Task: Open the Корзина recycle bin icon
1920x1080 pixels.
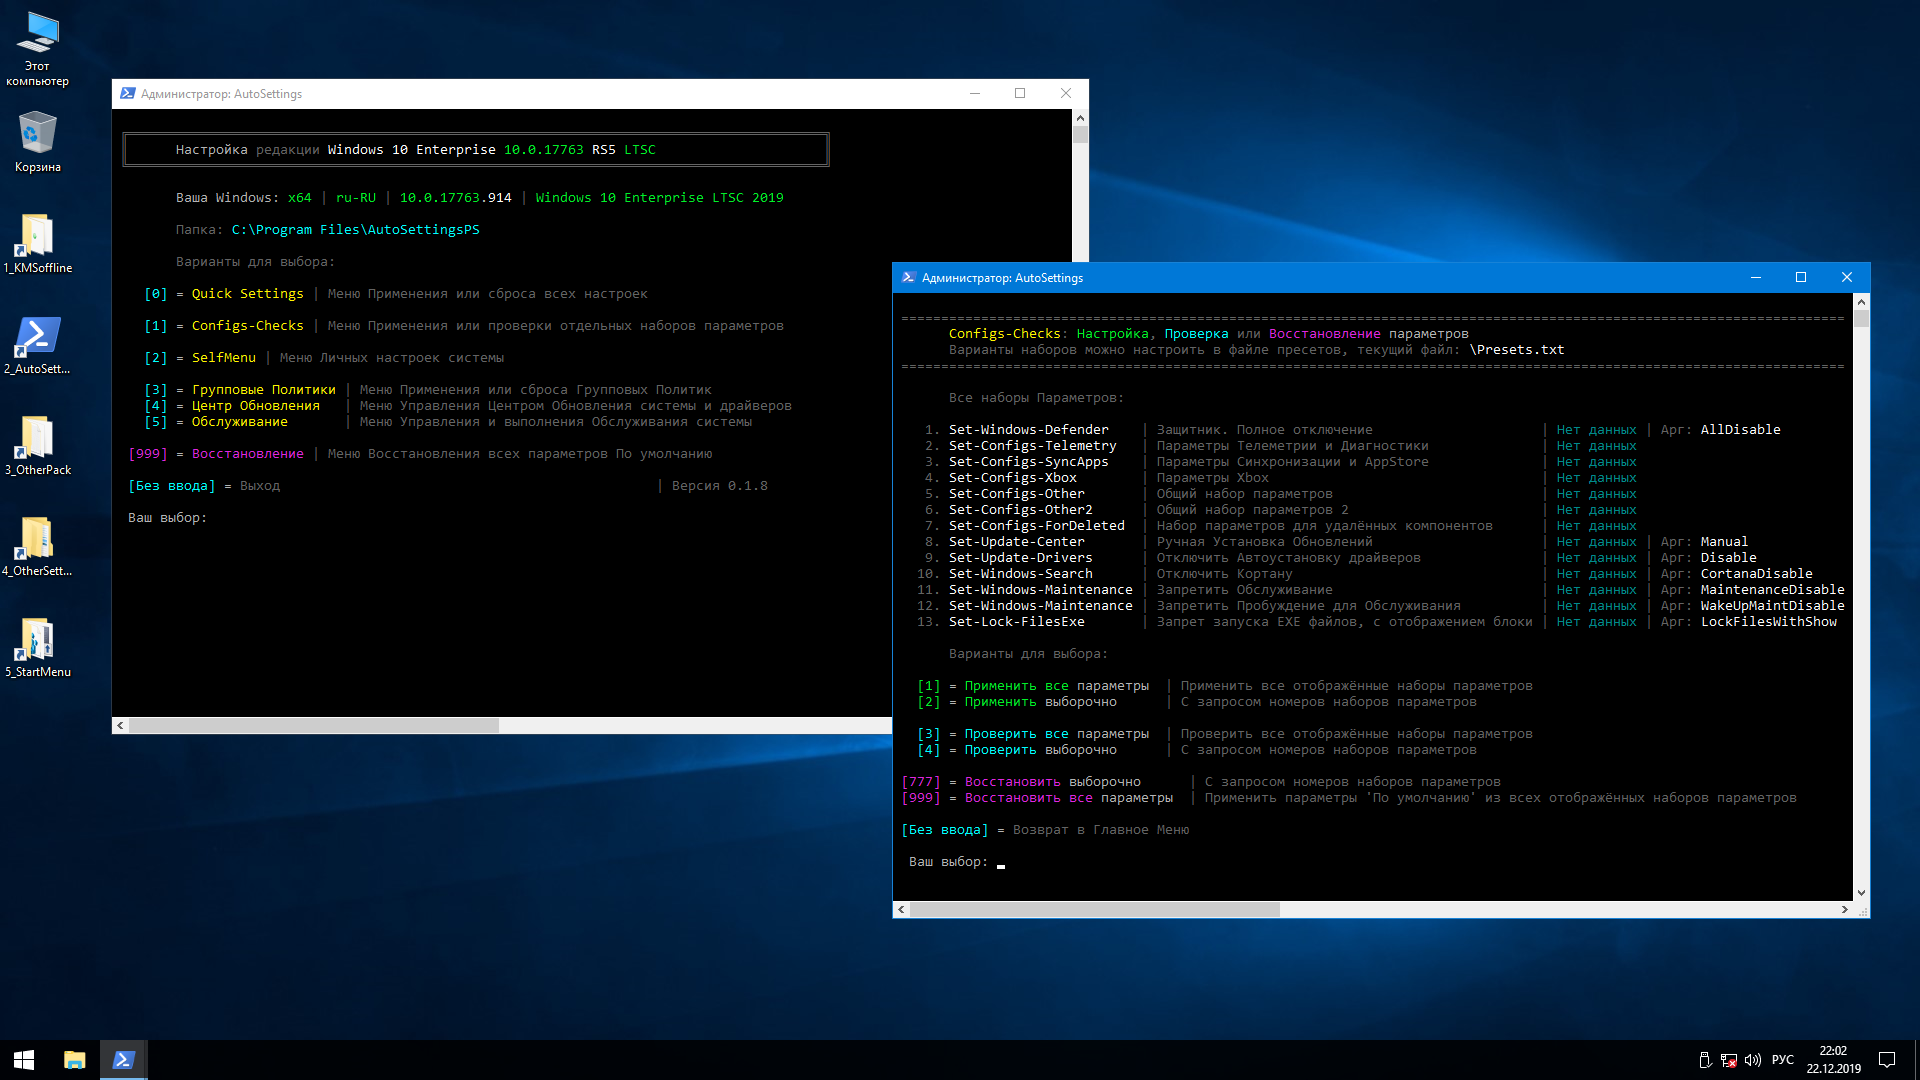Action: [x=38, y=141]
